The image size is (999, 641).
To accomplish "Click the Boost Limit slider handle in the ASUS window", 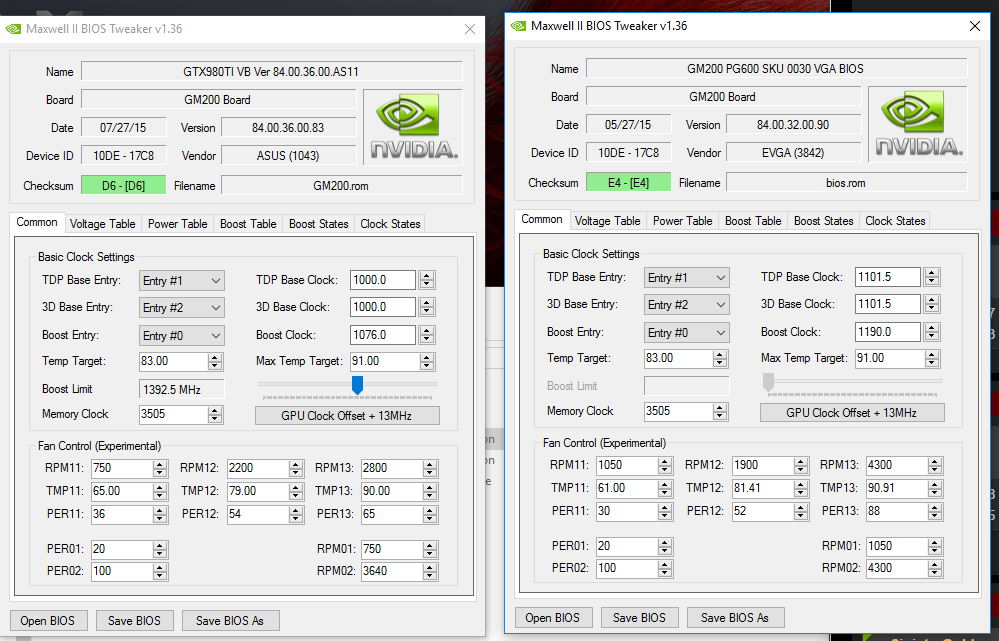I will click(x=357, y=385).
